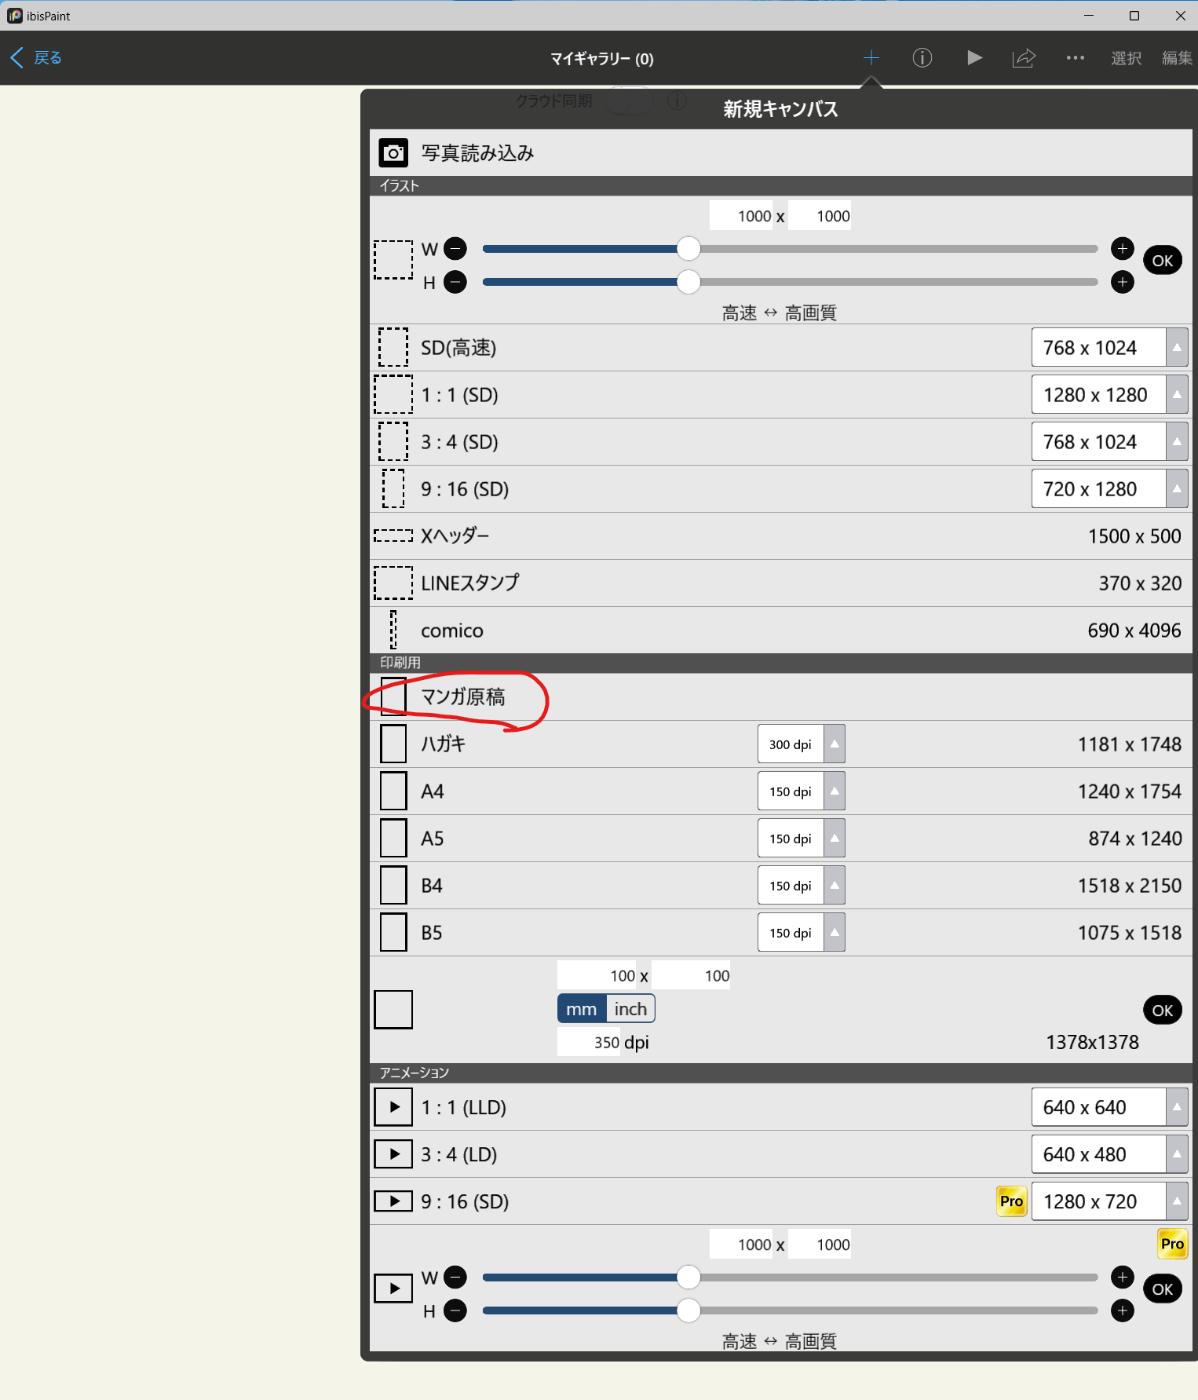1198x1400 pixels.
Task: Click the illustration width slider handle
Action: click(x=688, y=249)
